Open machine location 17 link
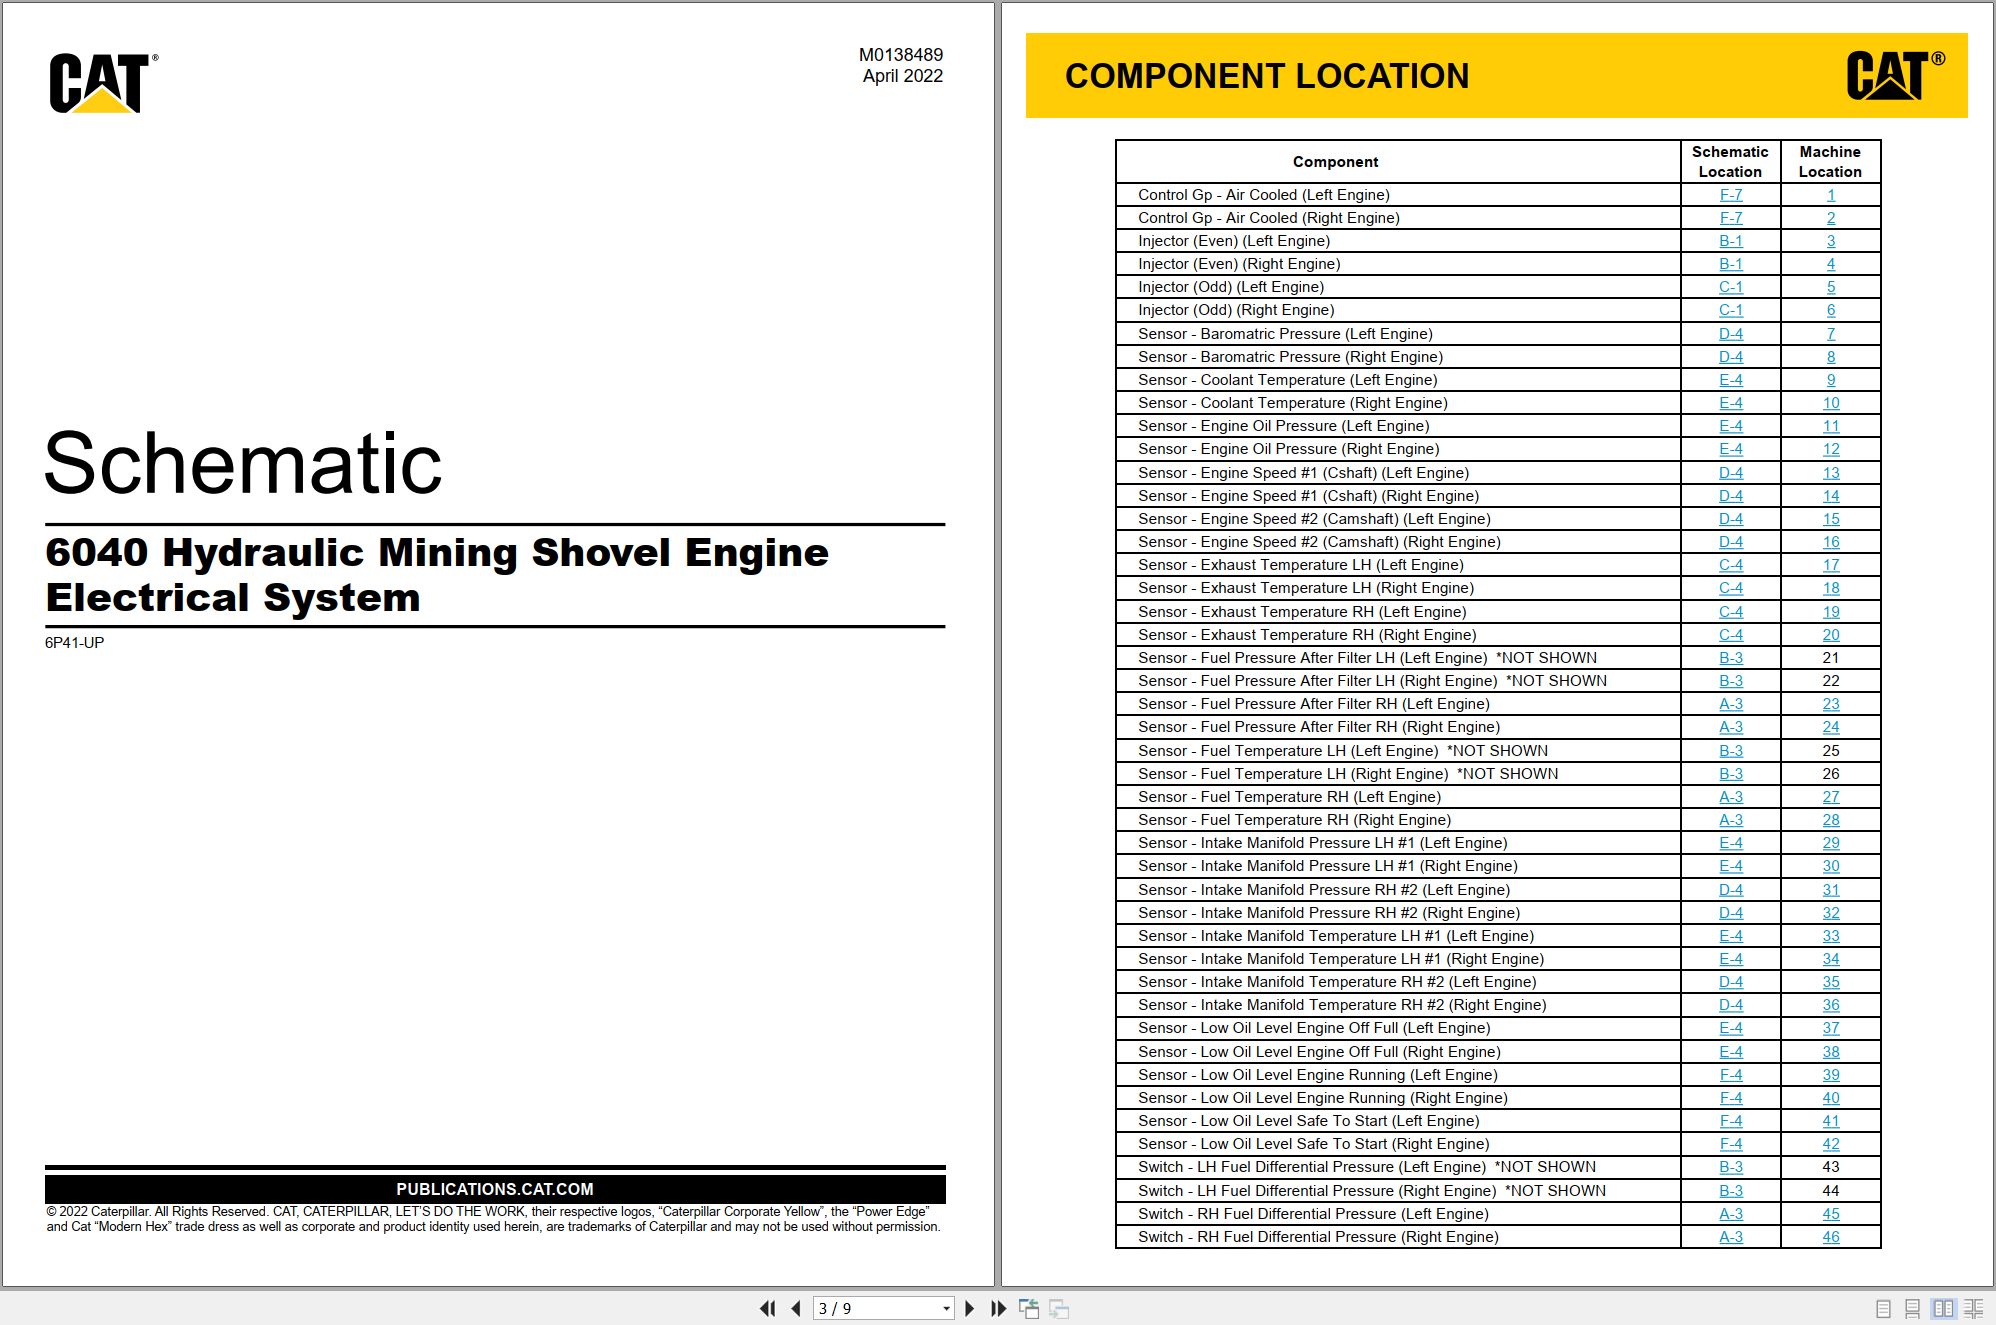This screenshot has width=1996, height=1325. [1831, 565]
